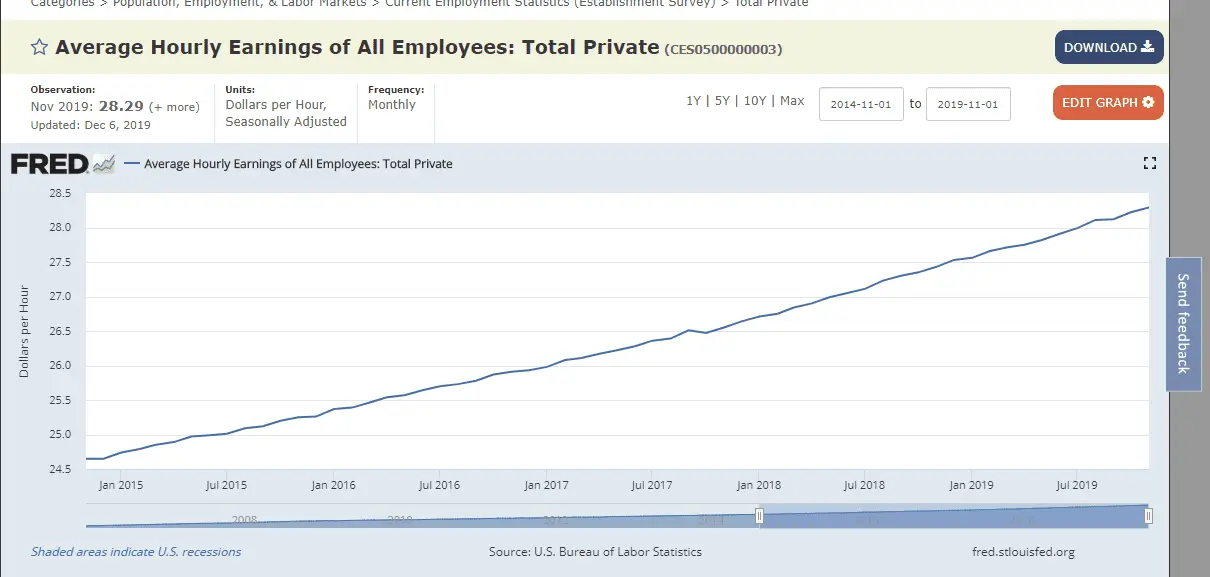This screenshot has height=577, width=1210.
Task: Open the Current Employment Statistics breadcrumb
Action: (550, 3)
